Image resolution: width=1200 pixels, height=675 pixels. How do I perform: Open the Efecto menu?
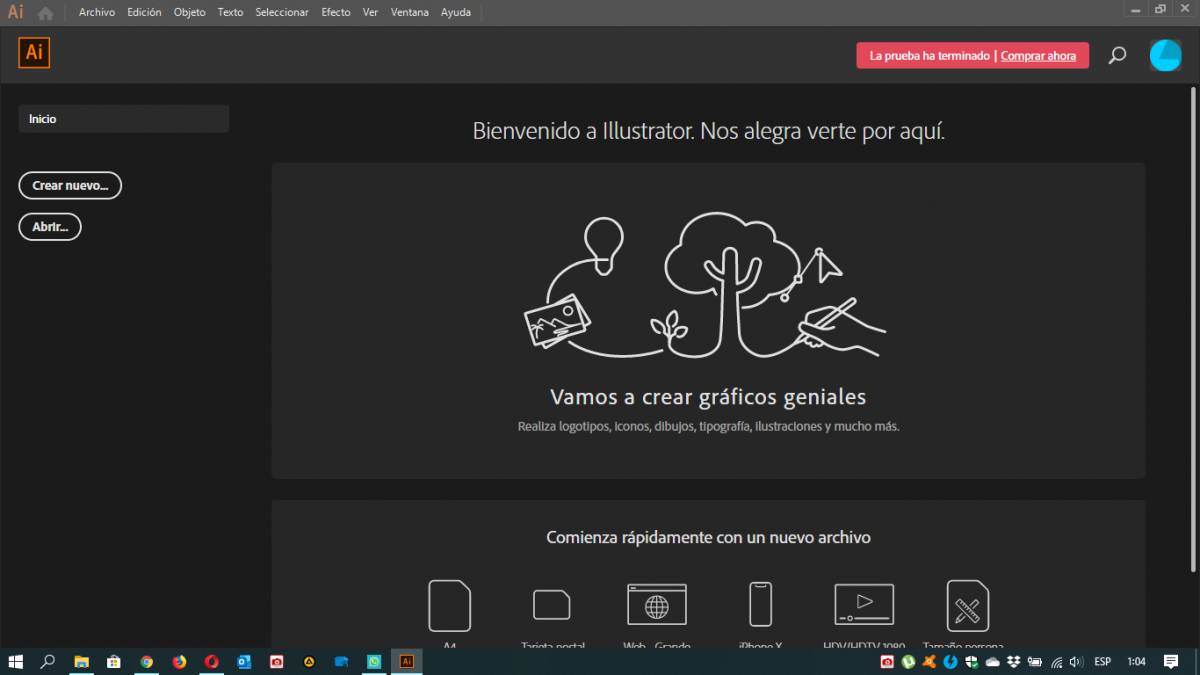coord(336,13)
